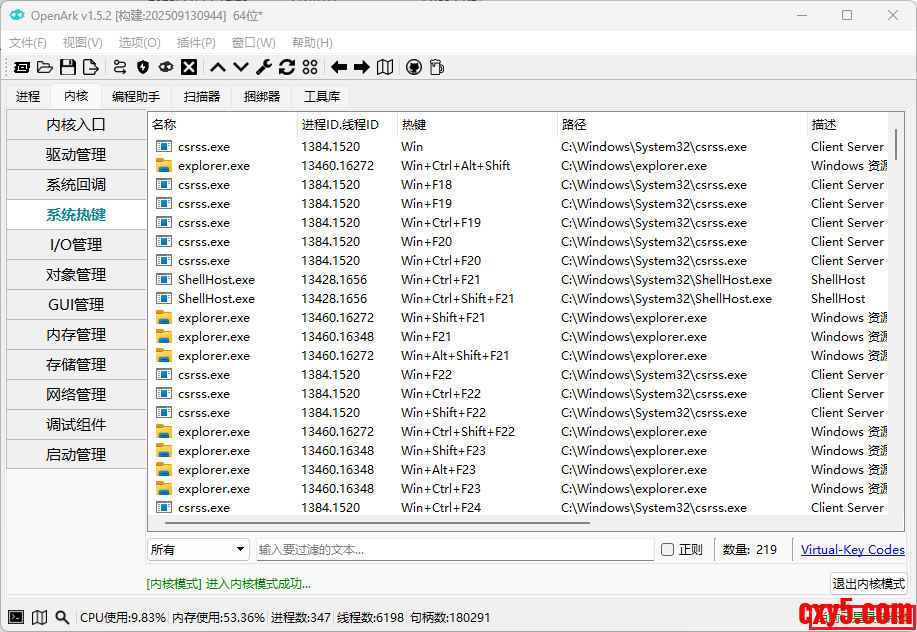
Task: Open the 所有 filter dropdown
Action: point(198,549)
